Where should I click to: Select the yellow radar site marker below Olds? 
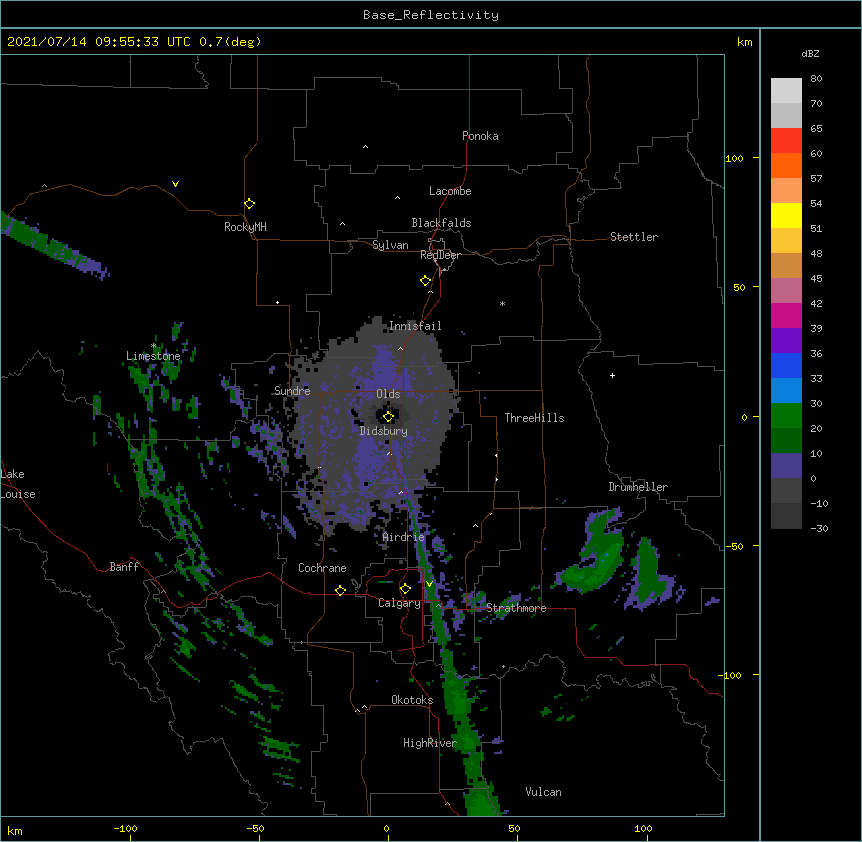tap(388, 417)
